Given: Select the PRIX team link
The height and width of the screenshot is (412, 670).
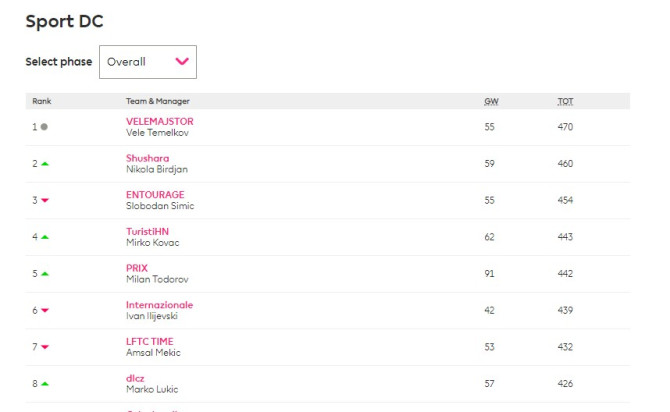Looking at the screenshot, I should pyautogui.click(x=136, y=268).
